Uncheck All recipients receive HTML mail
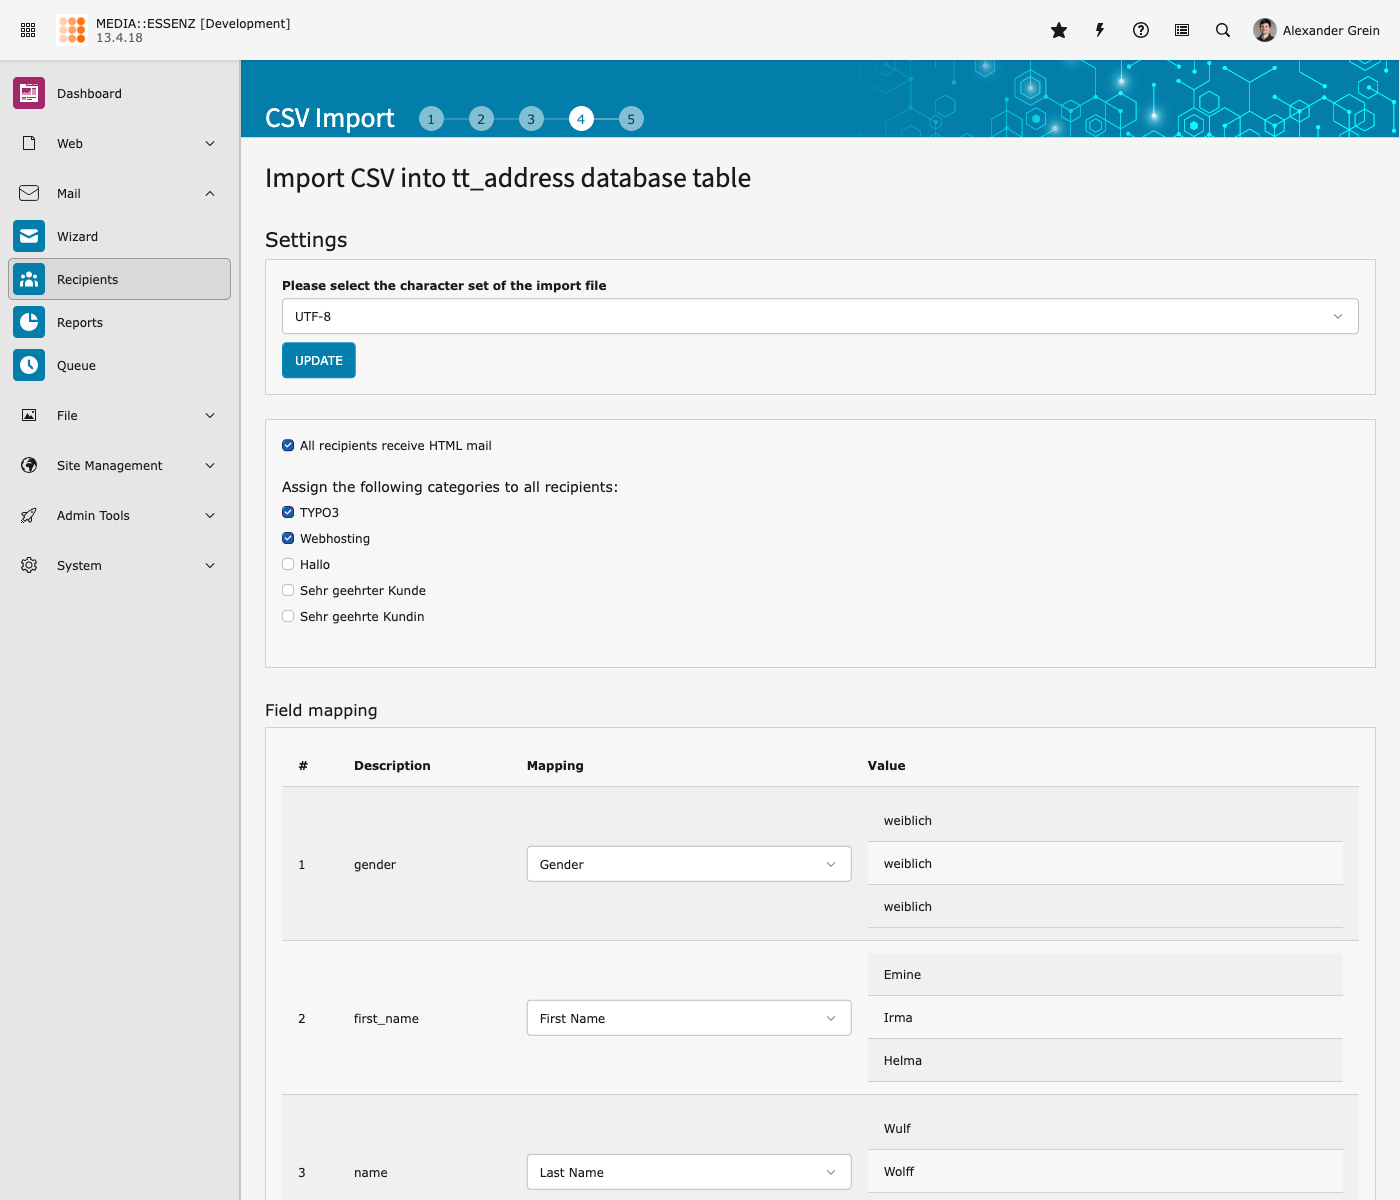Image resolution: width=1400 pixels, height=1200 pixels. coord(288,446)
